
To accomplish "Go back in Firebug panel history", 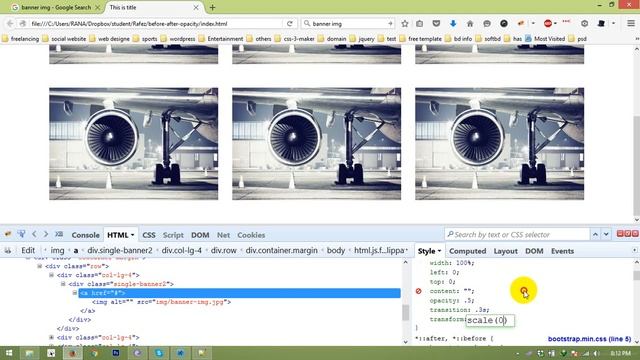I will point(34,234).
